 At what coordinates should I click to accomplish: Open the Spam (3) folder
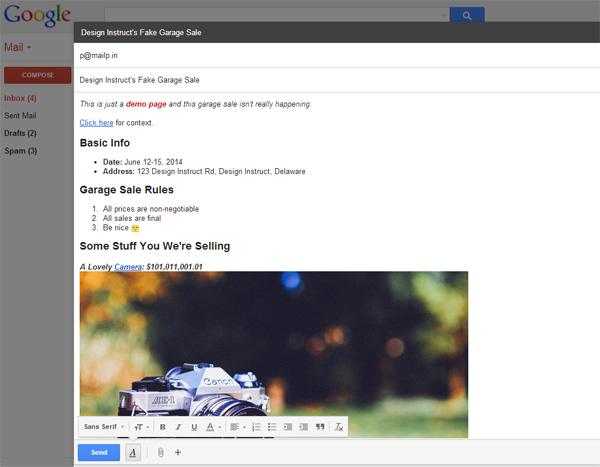(x=21, y=151)
